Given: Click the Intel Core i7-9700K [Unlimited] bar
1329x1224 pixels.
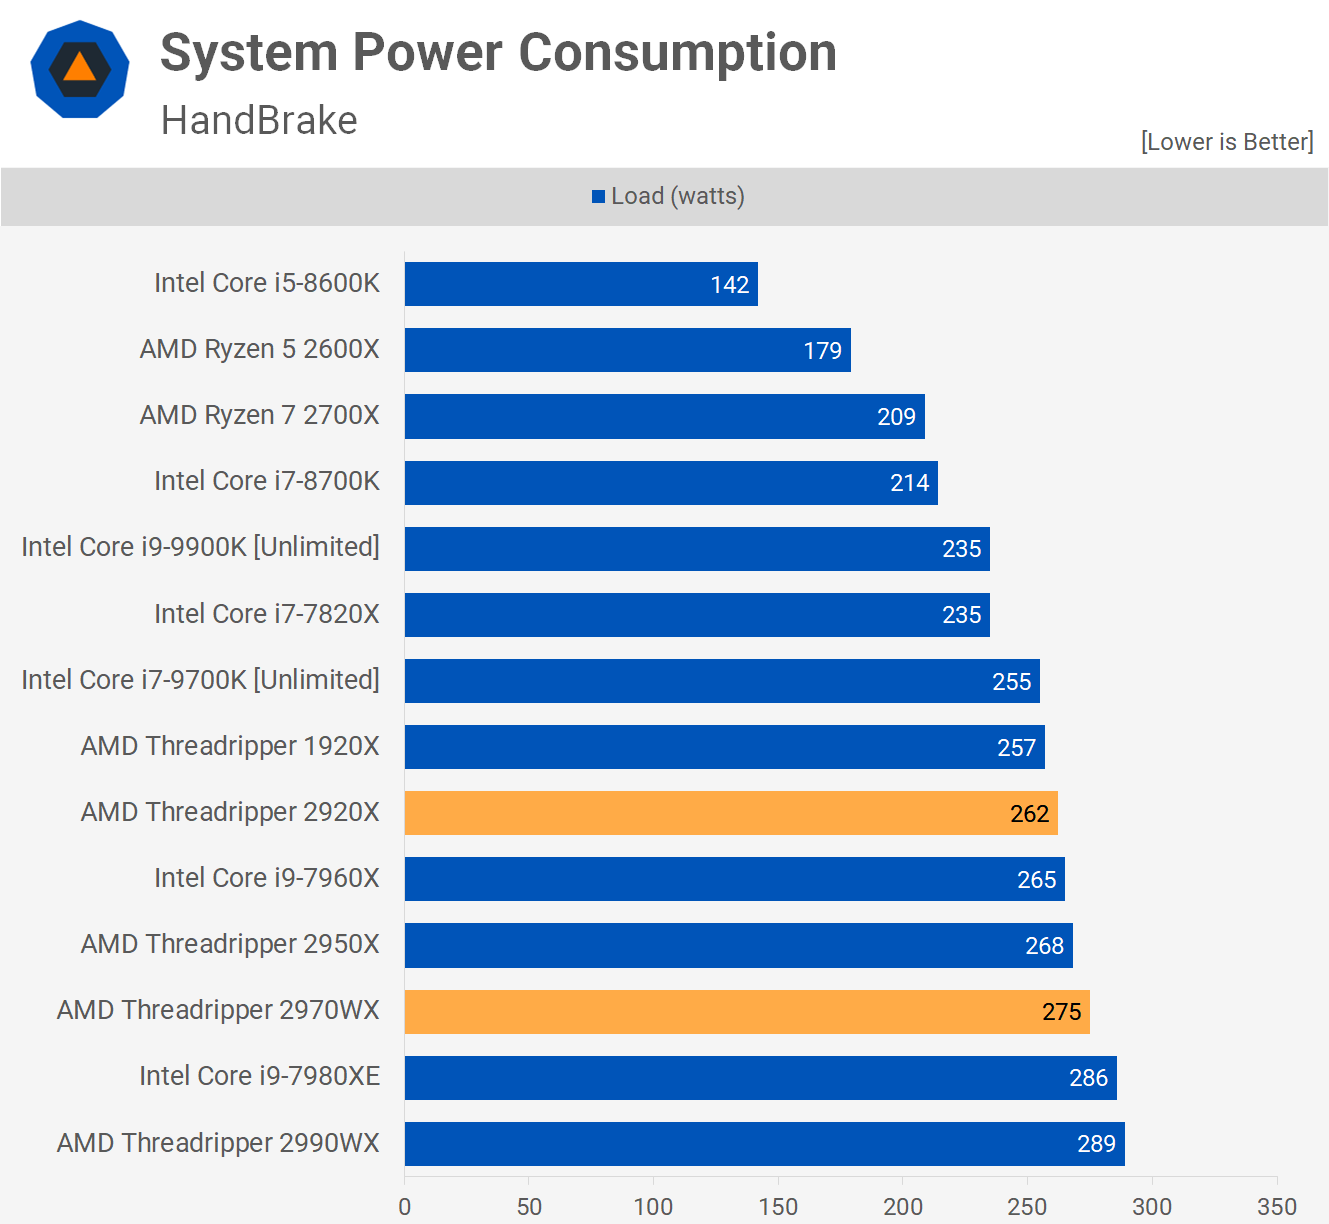Looking at the screenshot, I should pyautogui.click(x=721, y=681).
